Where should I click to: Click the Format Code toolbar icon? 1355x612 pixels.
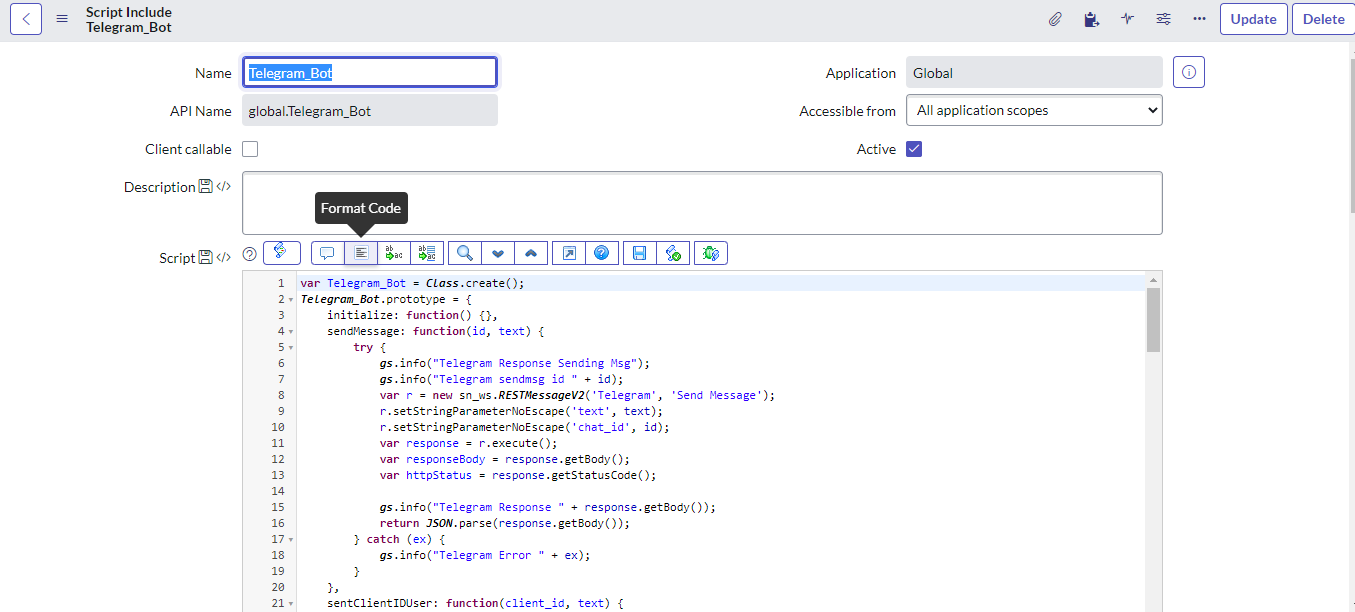point(361,253)
